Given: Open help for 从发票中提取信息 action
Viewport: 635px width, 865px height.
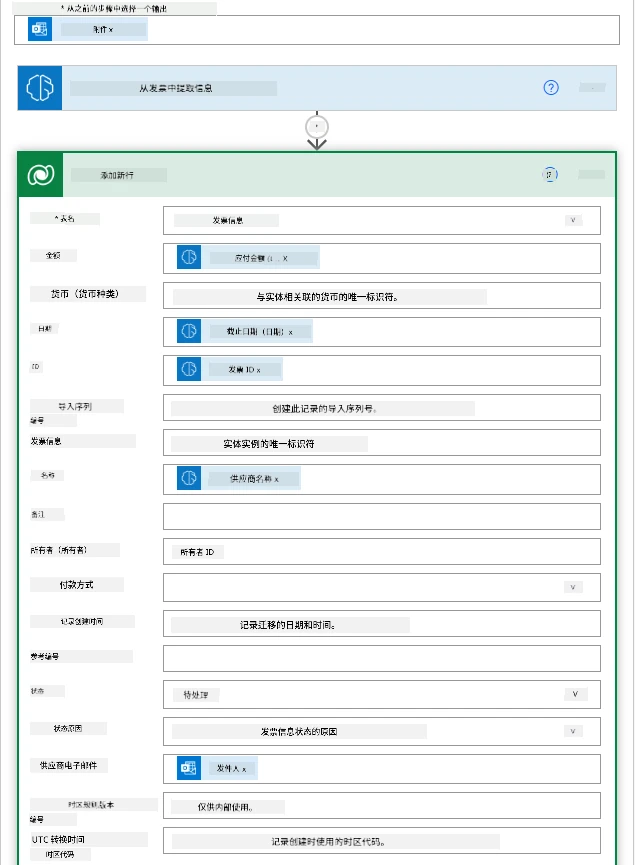Looking at the screenshot, I should pos(551,87).
